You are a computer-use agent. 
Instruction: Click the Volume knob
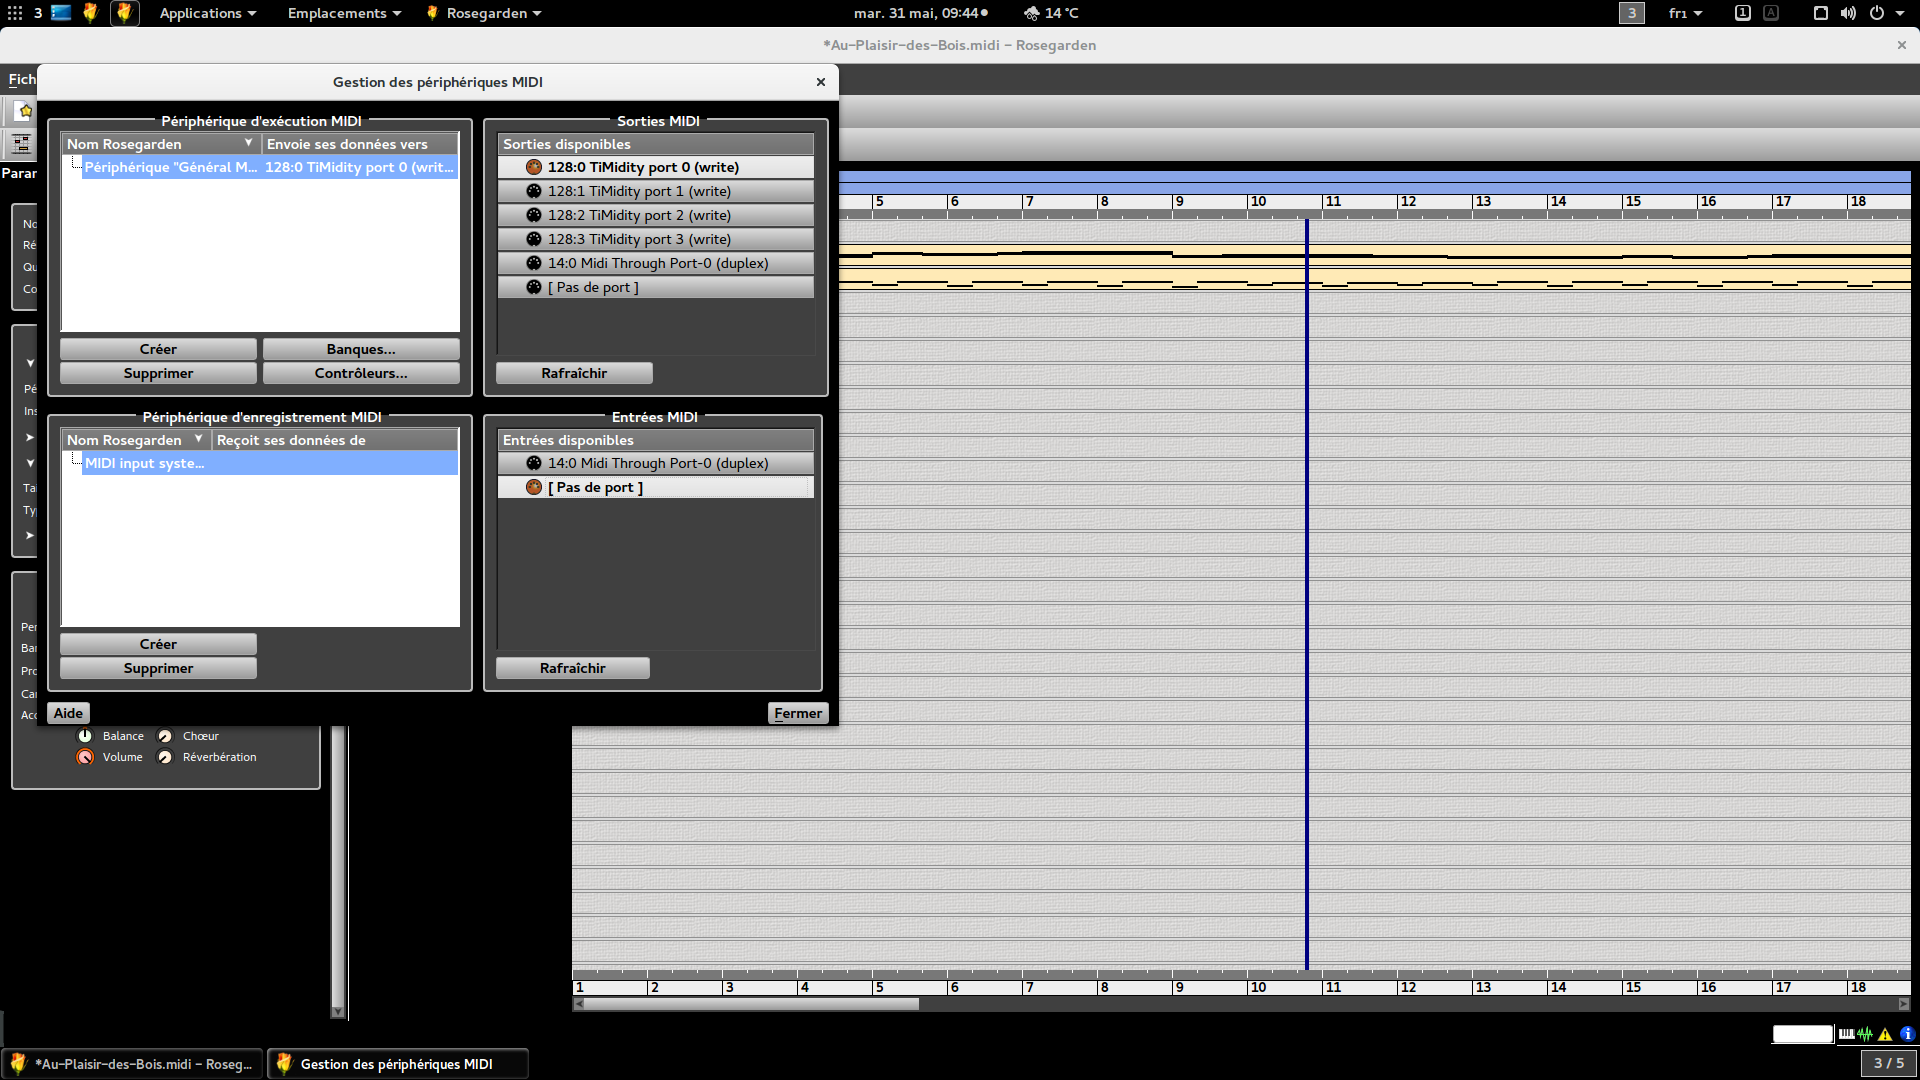pyautogui.click(x=85, y=757)
